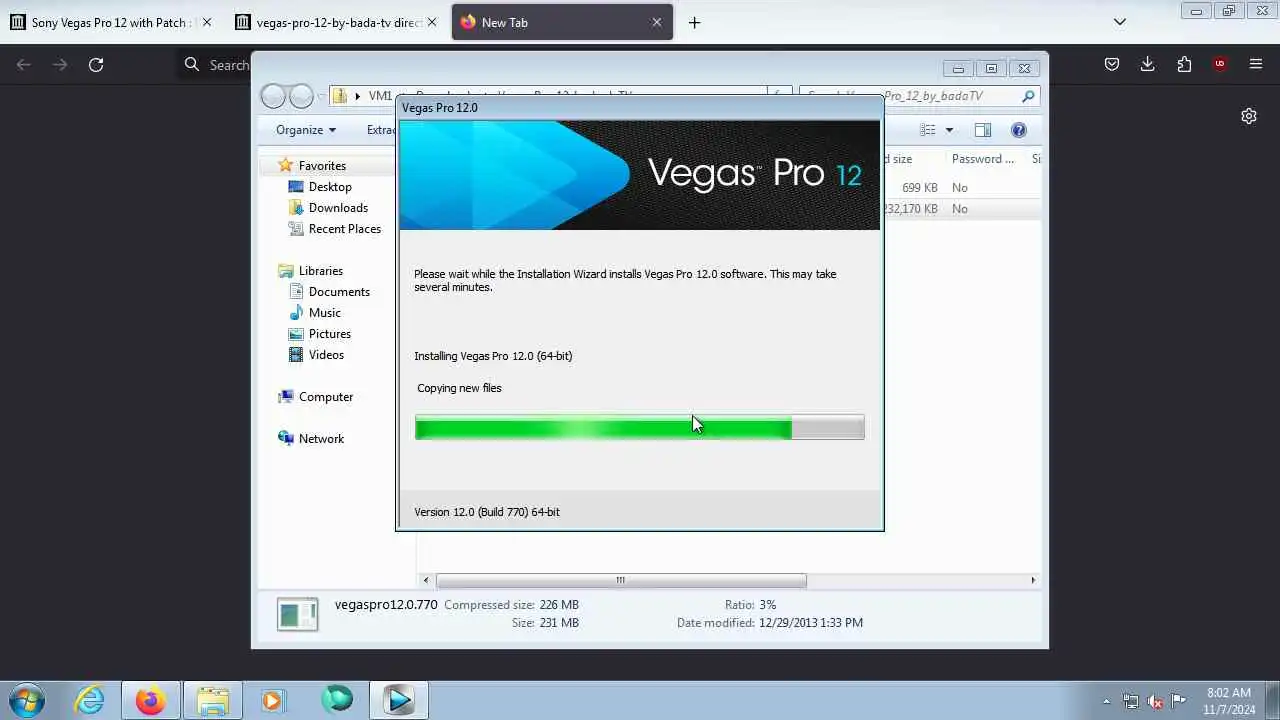This screenshot has height=720, width=1280.
Task: Close the Sony Vegas Pro 12 tab
Action: [x=207, y=22]
